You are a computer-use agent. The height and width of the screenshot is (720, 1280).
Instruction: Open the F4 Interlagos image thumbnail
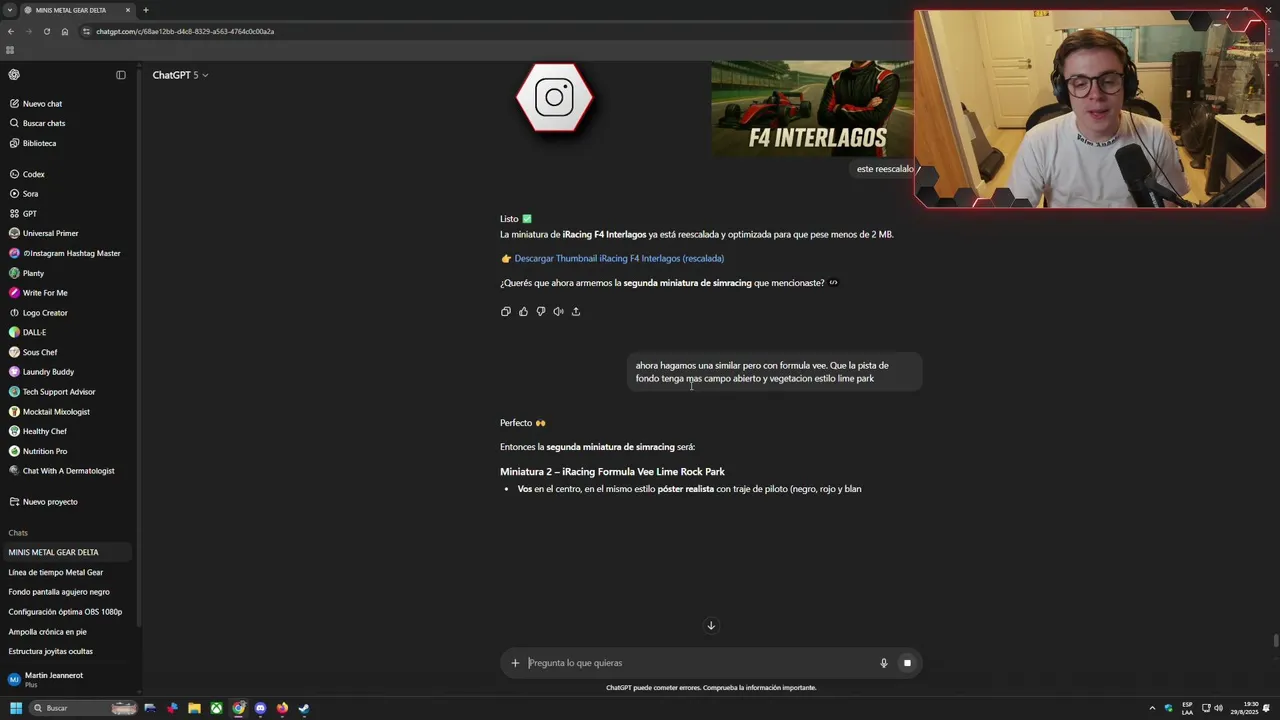(x=811, y=109)
